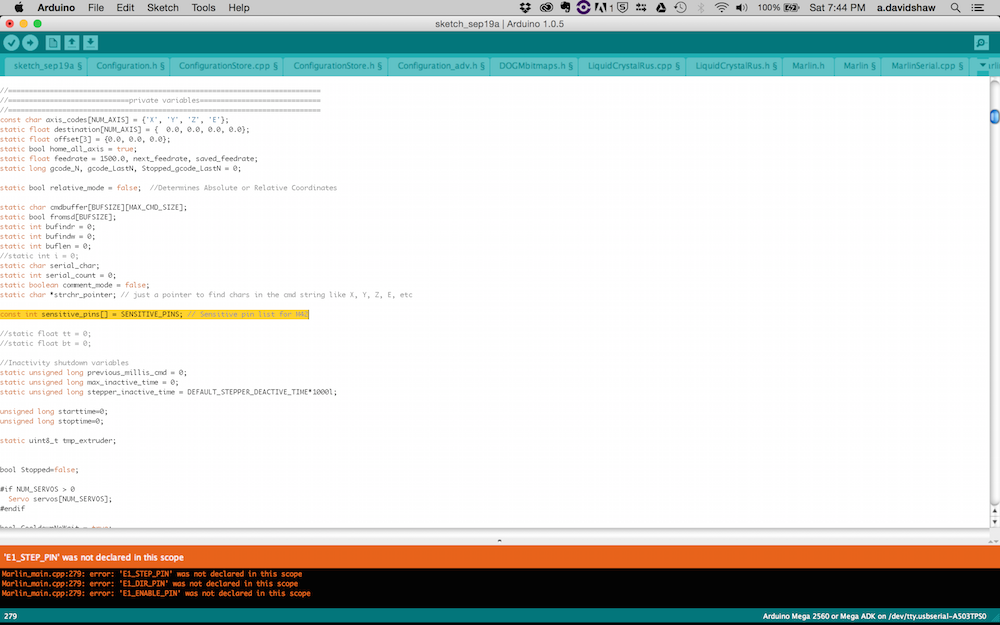Click the 'unsigned long starttime=0;' line
Image resolution: width=1000 pixels, height=625 pixels.
coord(54,411)
